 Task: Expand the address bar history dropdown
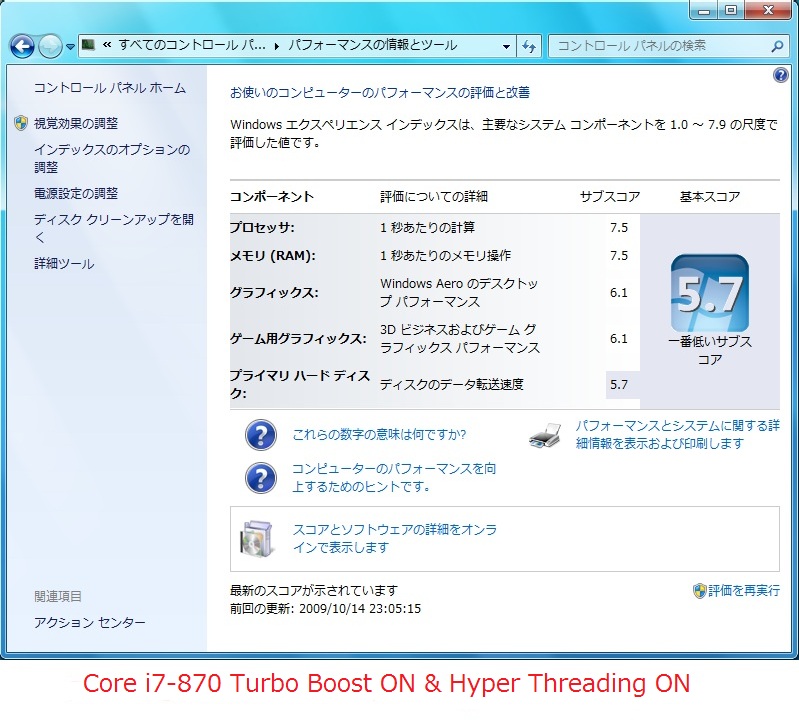click(506, 46)
